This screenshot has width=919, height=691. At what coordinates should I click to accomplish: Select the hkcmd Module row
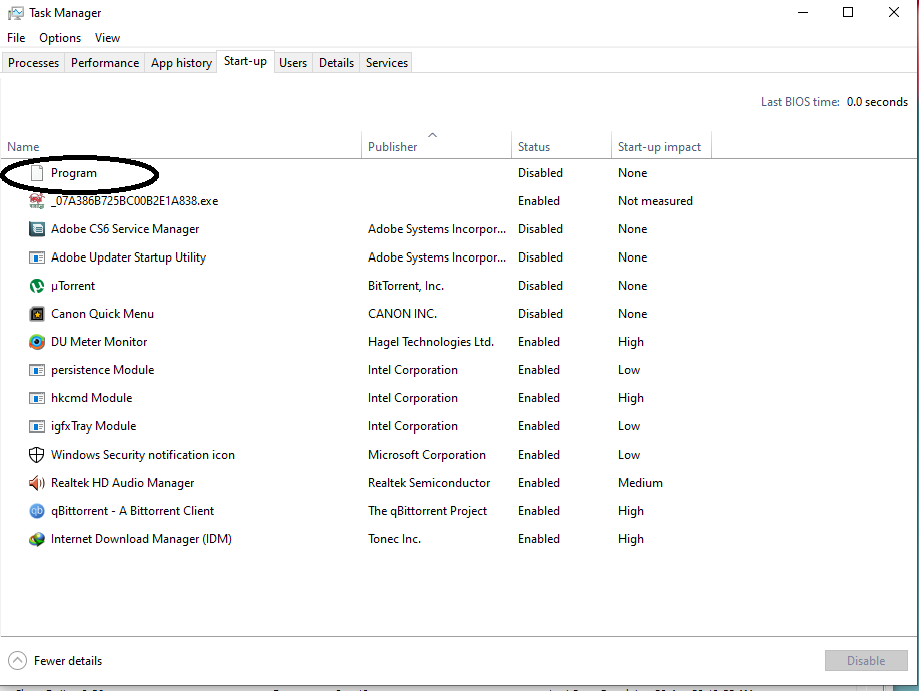[91, 398]
